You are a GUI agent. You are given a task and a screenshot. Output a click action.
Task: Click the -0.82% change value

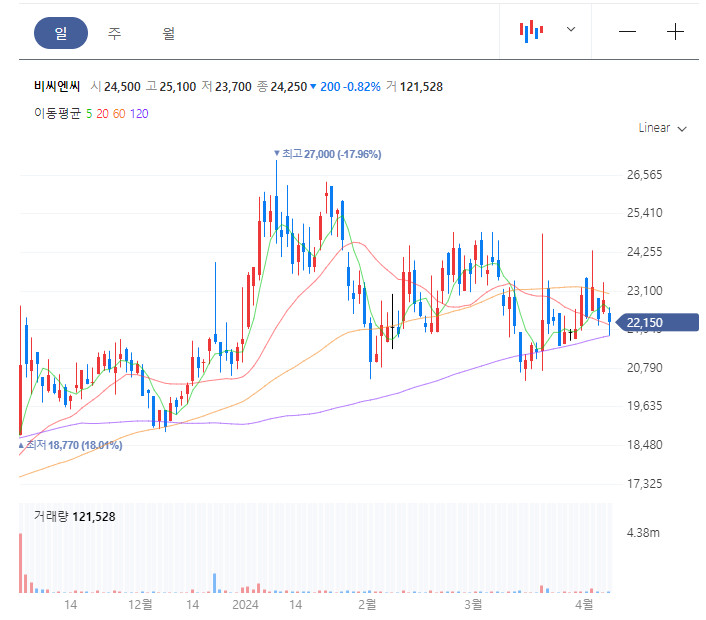362,87
